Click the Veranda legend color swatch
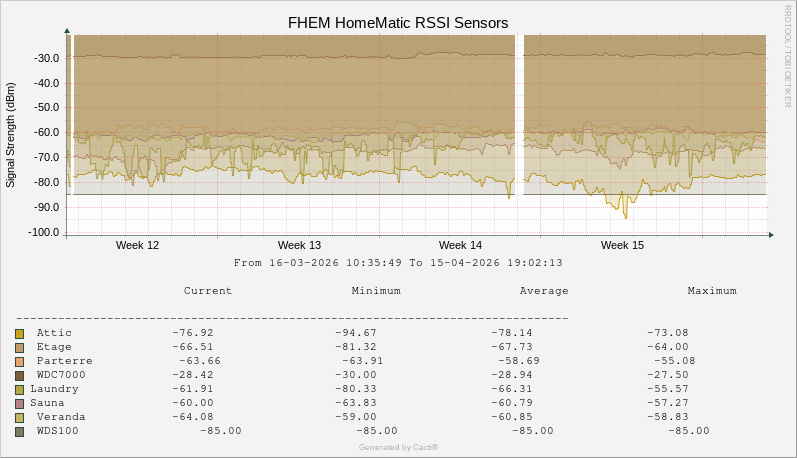 [20, 417]
